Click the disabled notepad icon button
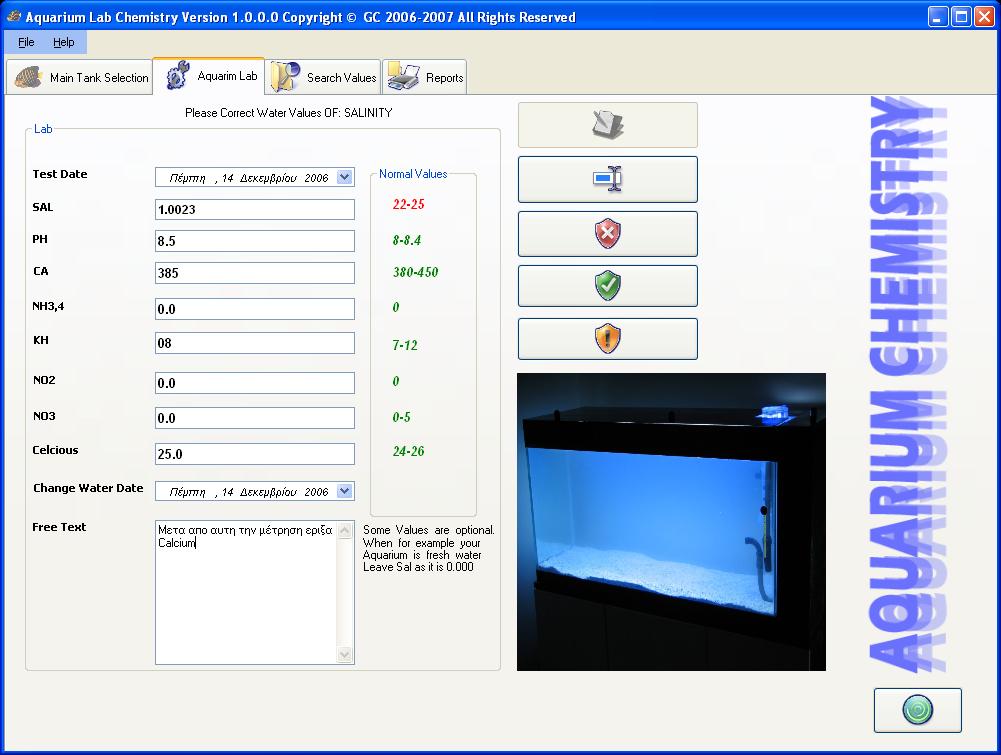Viewport: 1001px width, 755px height. pyautogui.click(x=607, y=125)
